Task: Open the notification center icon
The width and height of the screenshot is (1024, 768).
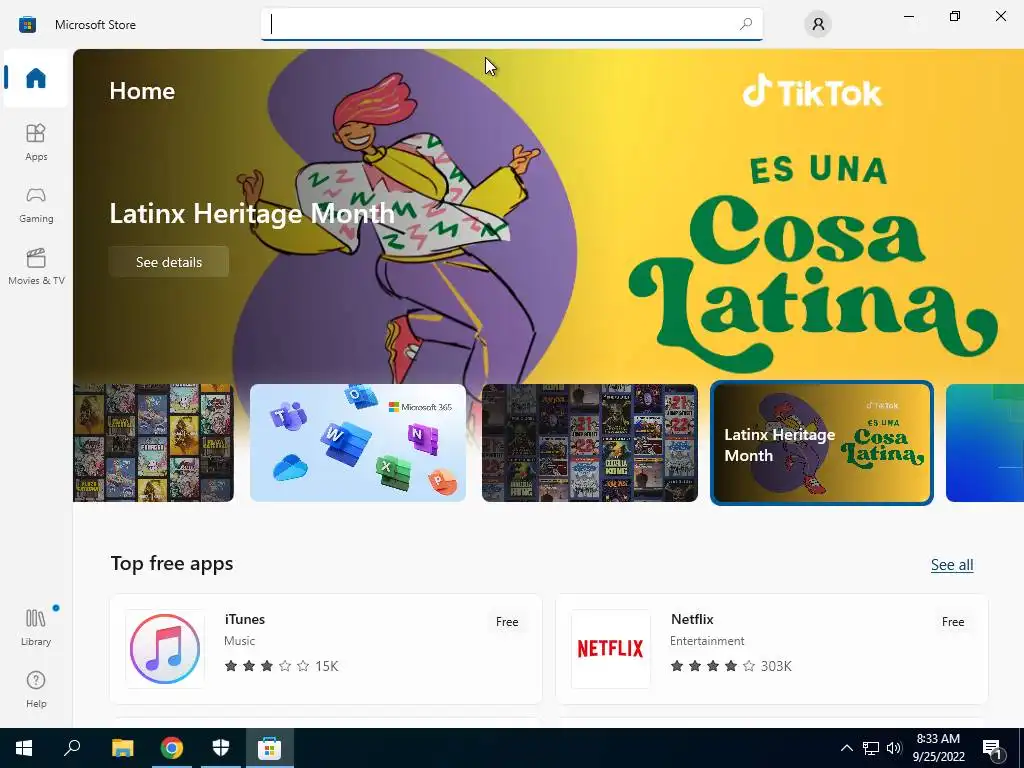Action: coord(993,748)
